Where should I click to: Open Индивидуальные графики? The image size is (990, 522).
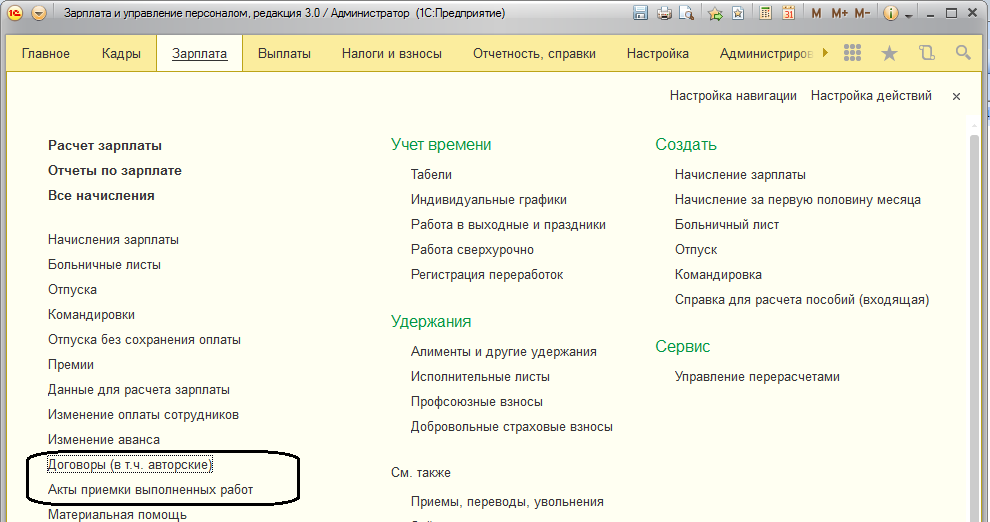(x=489, y=199)
